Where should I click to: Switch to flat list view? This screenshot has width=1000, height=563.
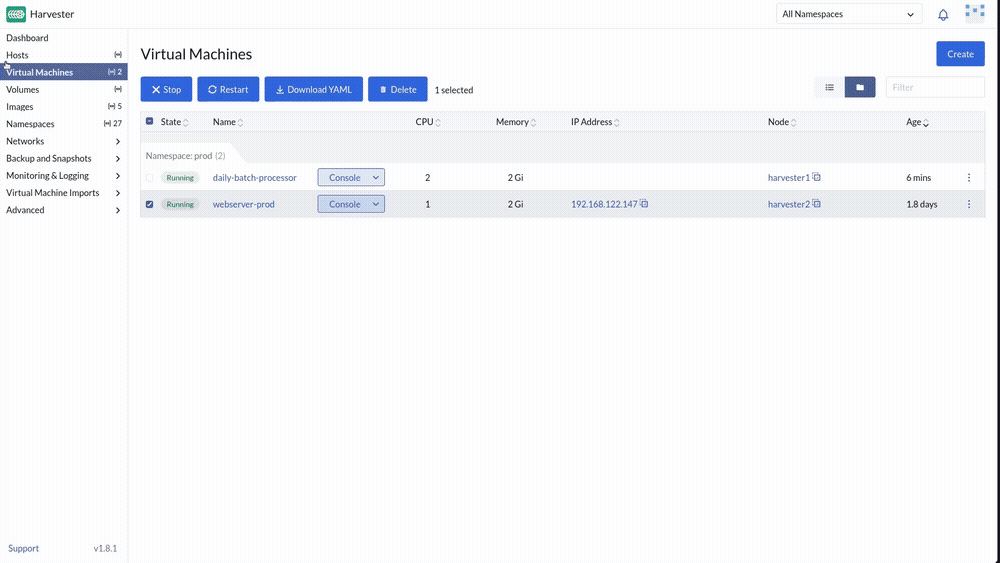click(x=829, y=87)
